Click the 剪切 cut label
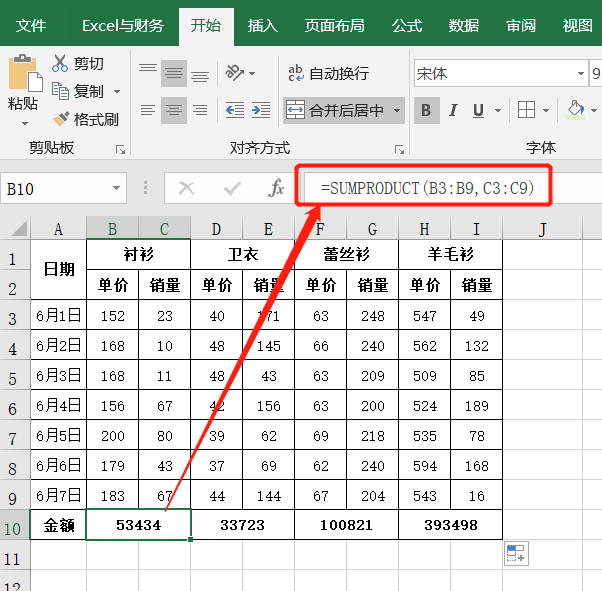The image size is (602, 591). tap(89, 63)
